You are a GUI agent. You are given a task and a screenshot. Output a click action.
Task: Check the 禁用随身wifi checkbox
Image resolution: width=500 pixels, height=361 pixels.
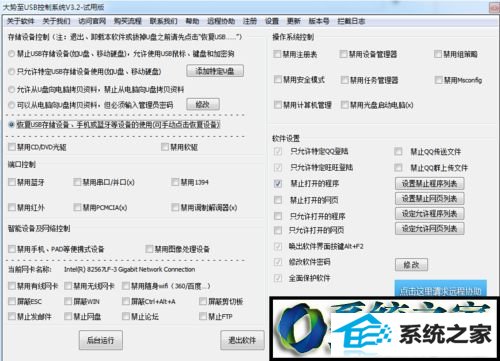(x=126, y=286)
